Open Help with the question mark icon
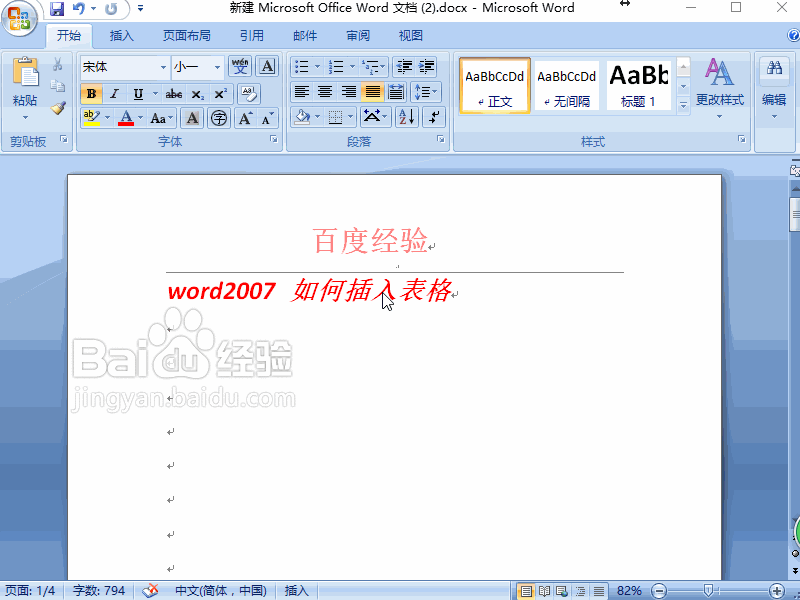The width and height of the screenshot is (800, 600). [793, 36]
